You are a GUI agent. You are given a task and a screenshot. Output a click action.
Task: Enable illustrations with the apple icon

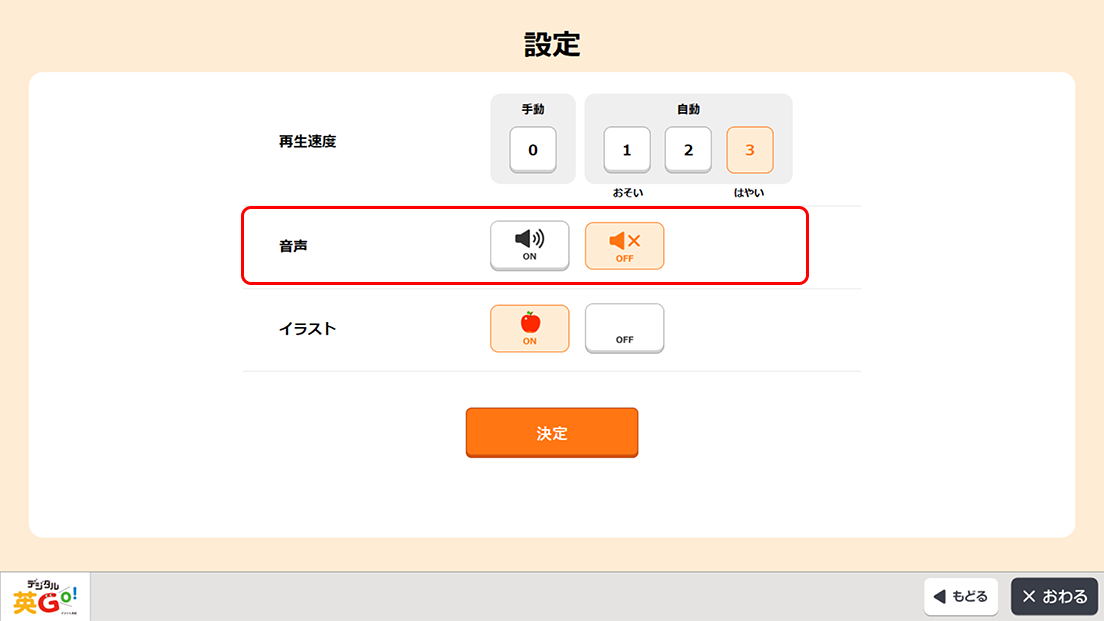(529, 329)
